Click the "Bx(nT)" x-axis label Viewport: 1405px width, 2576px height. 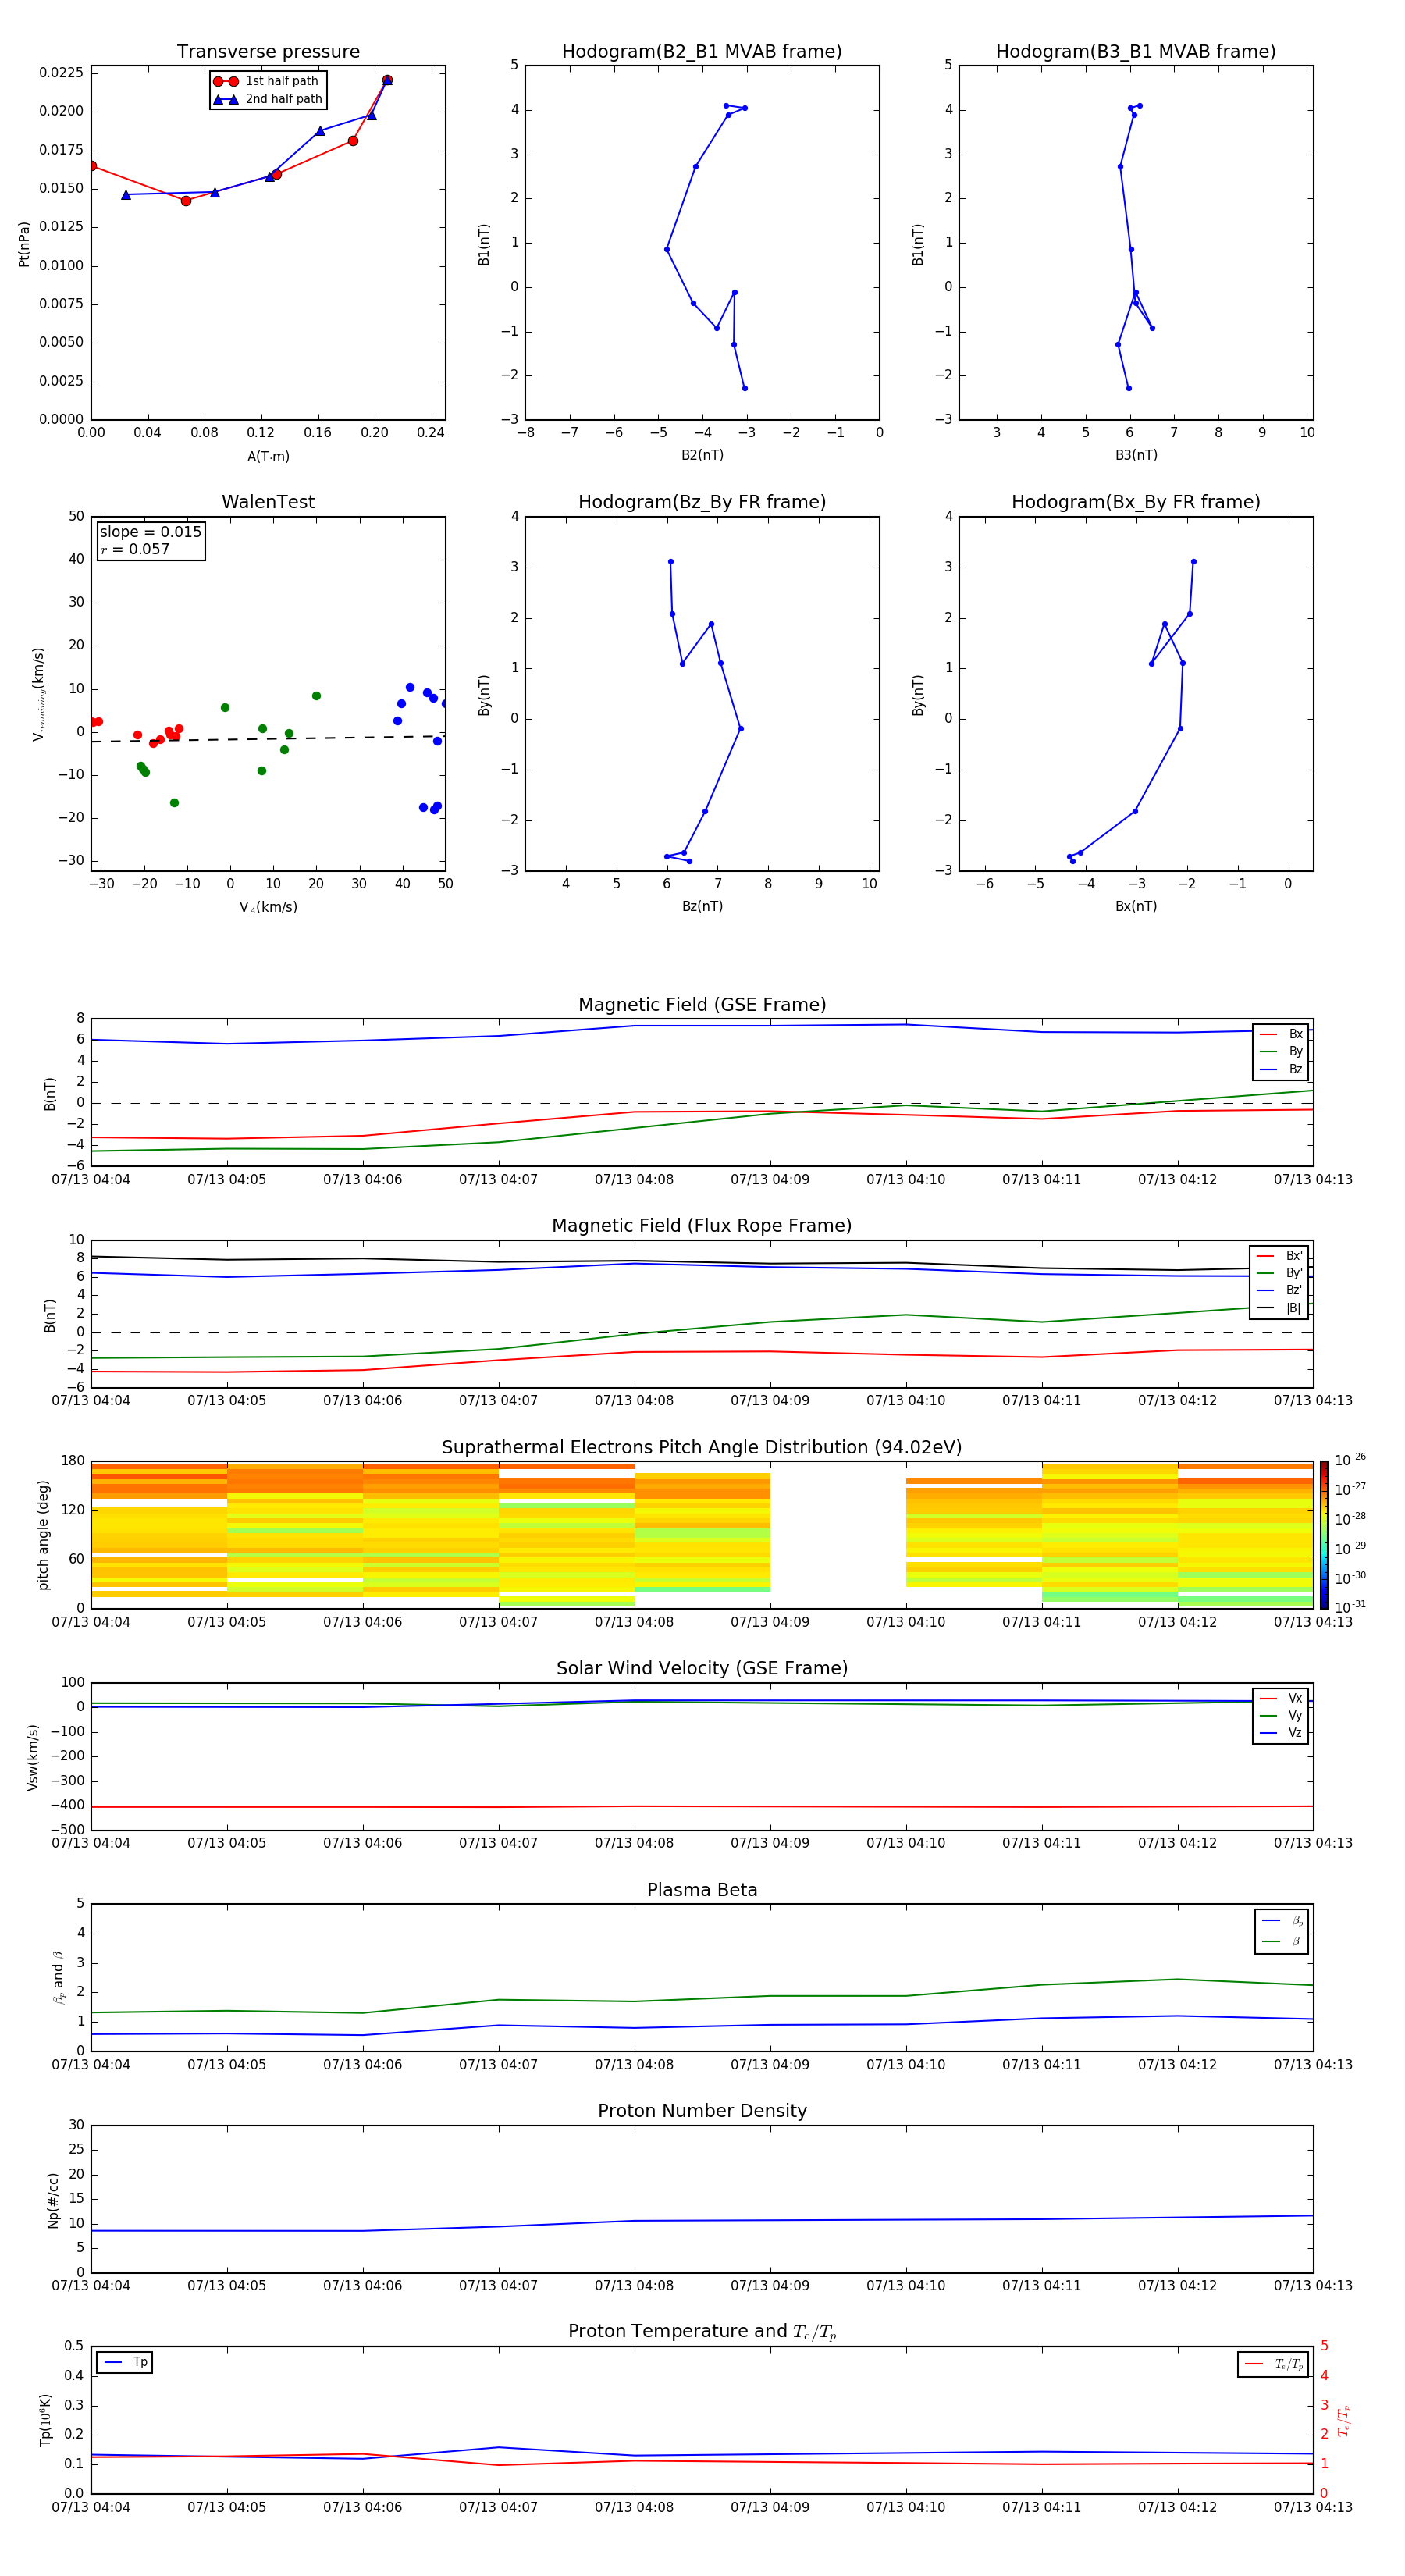coord(1136,906)
